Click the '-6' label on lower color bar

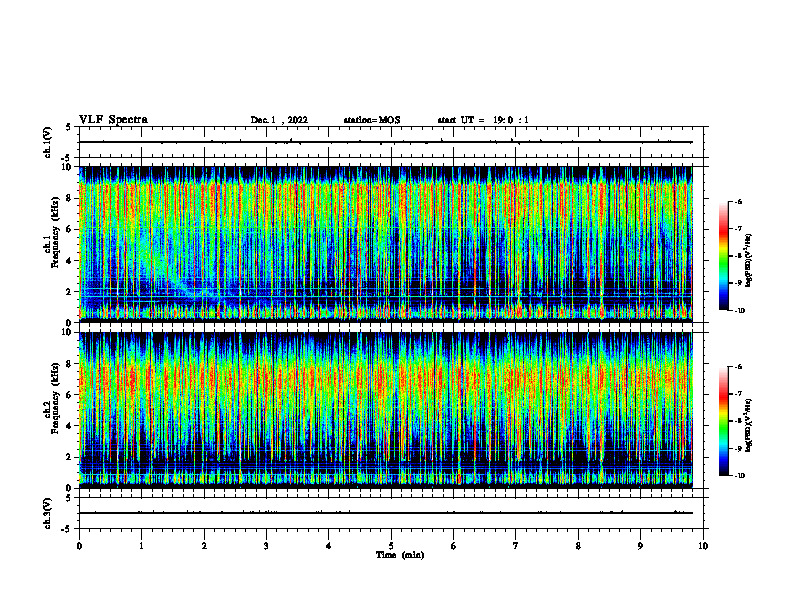pyautogui.click(x=738, y=367)
